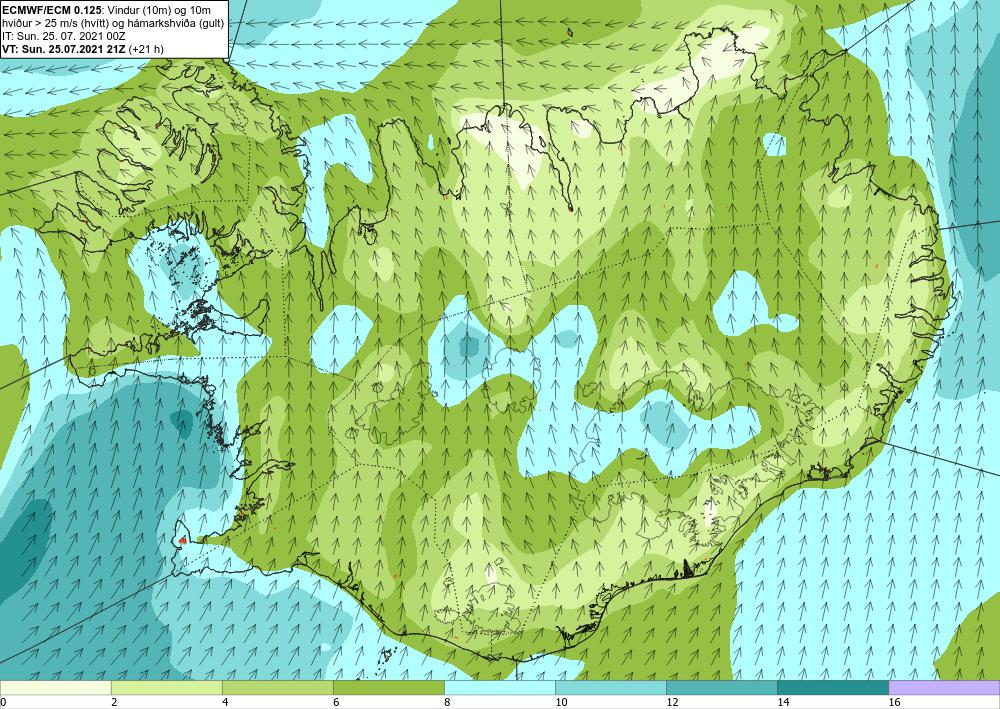The width and height of the screenshot is (1000, 709).
Task: Click the 'ECMWF/ECM 0.125' title text
Action: [51, 10]
